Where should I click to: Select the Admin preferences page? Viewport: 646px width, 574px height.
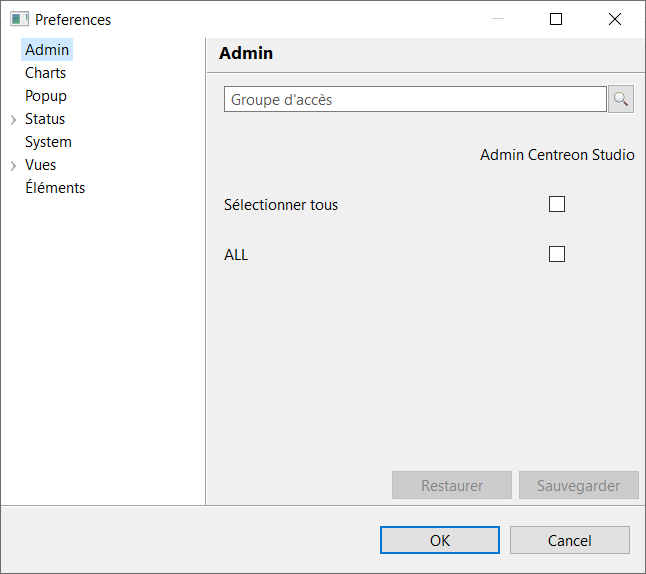[47, 50]
